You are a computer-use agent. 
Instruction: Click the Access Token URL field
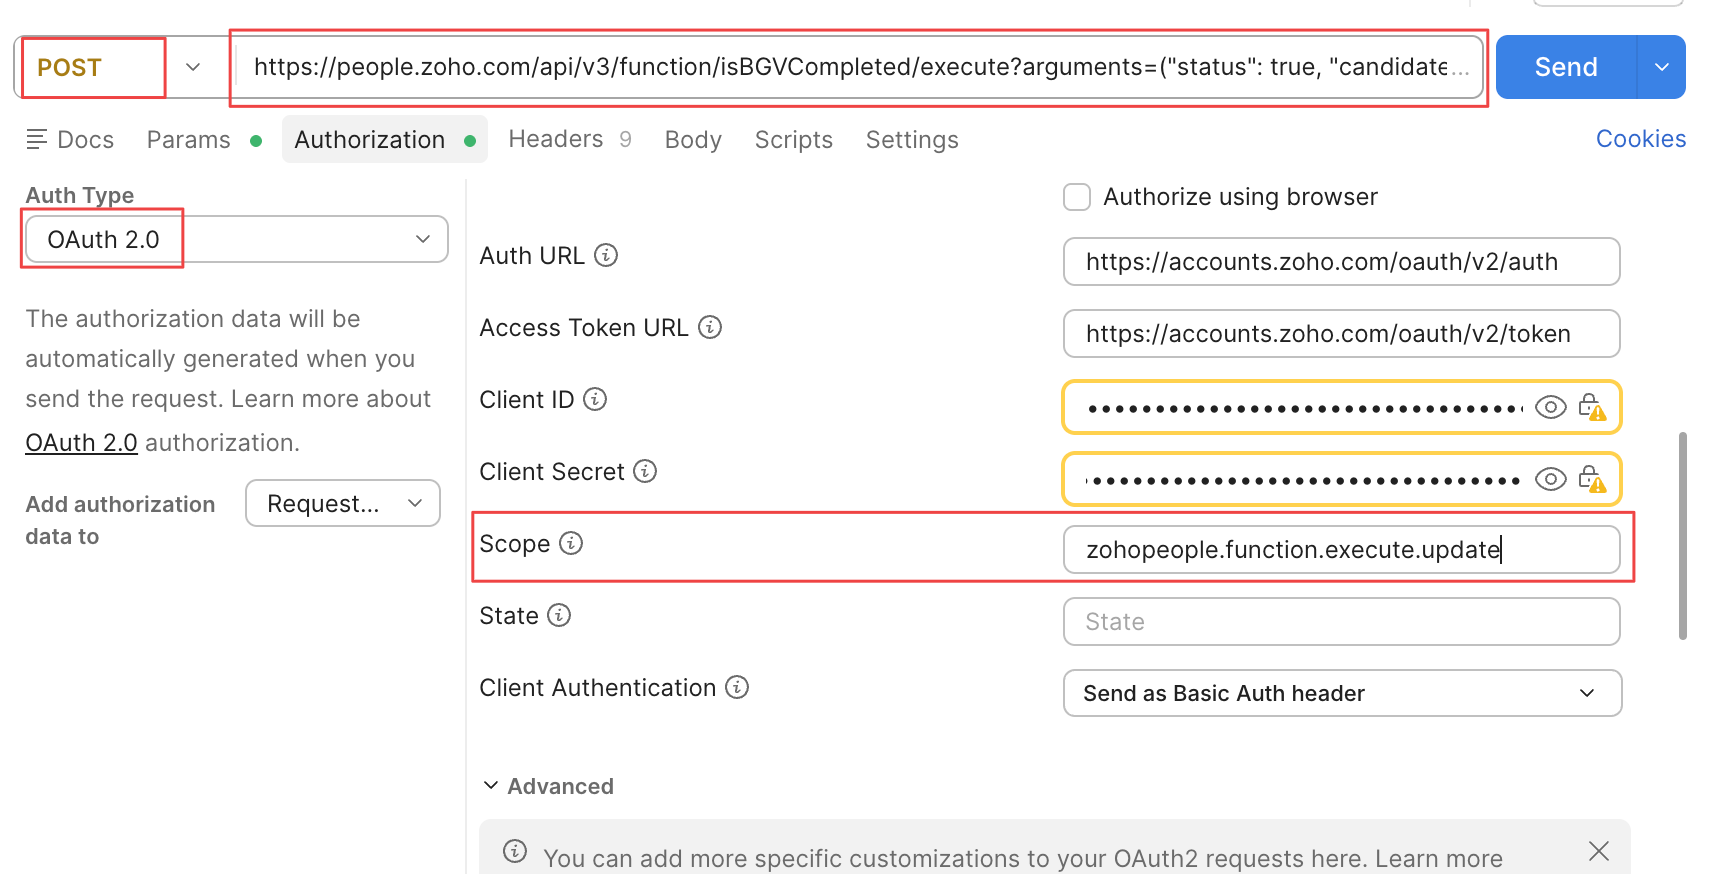coord(1341,333)
